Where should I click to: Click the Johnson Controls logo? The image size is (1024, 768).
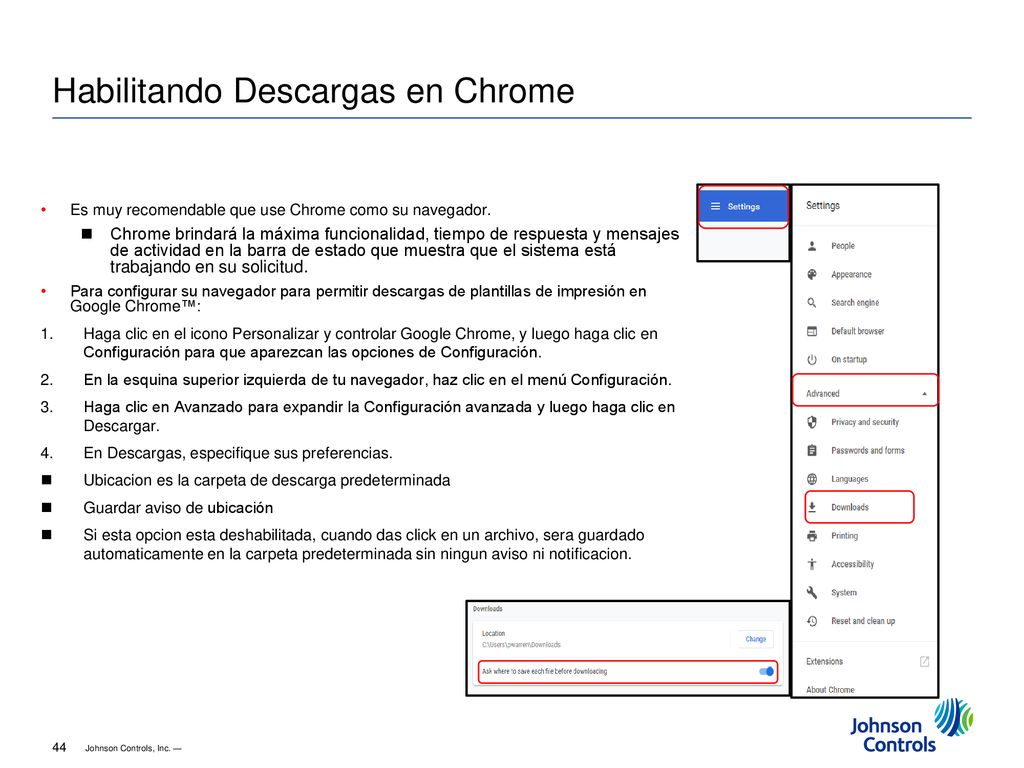point(912,726)
